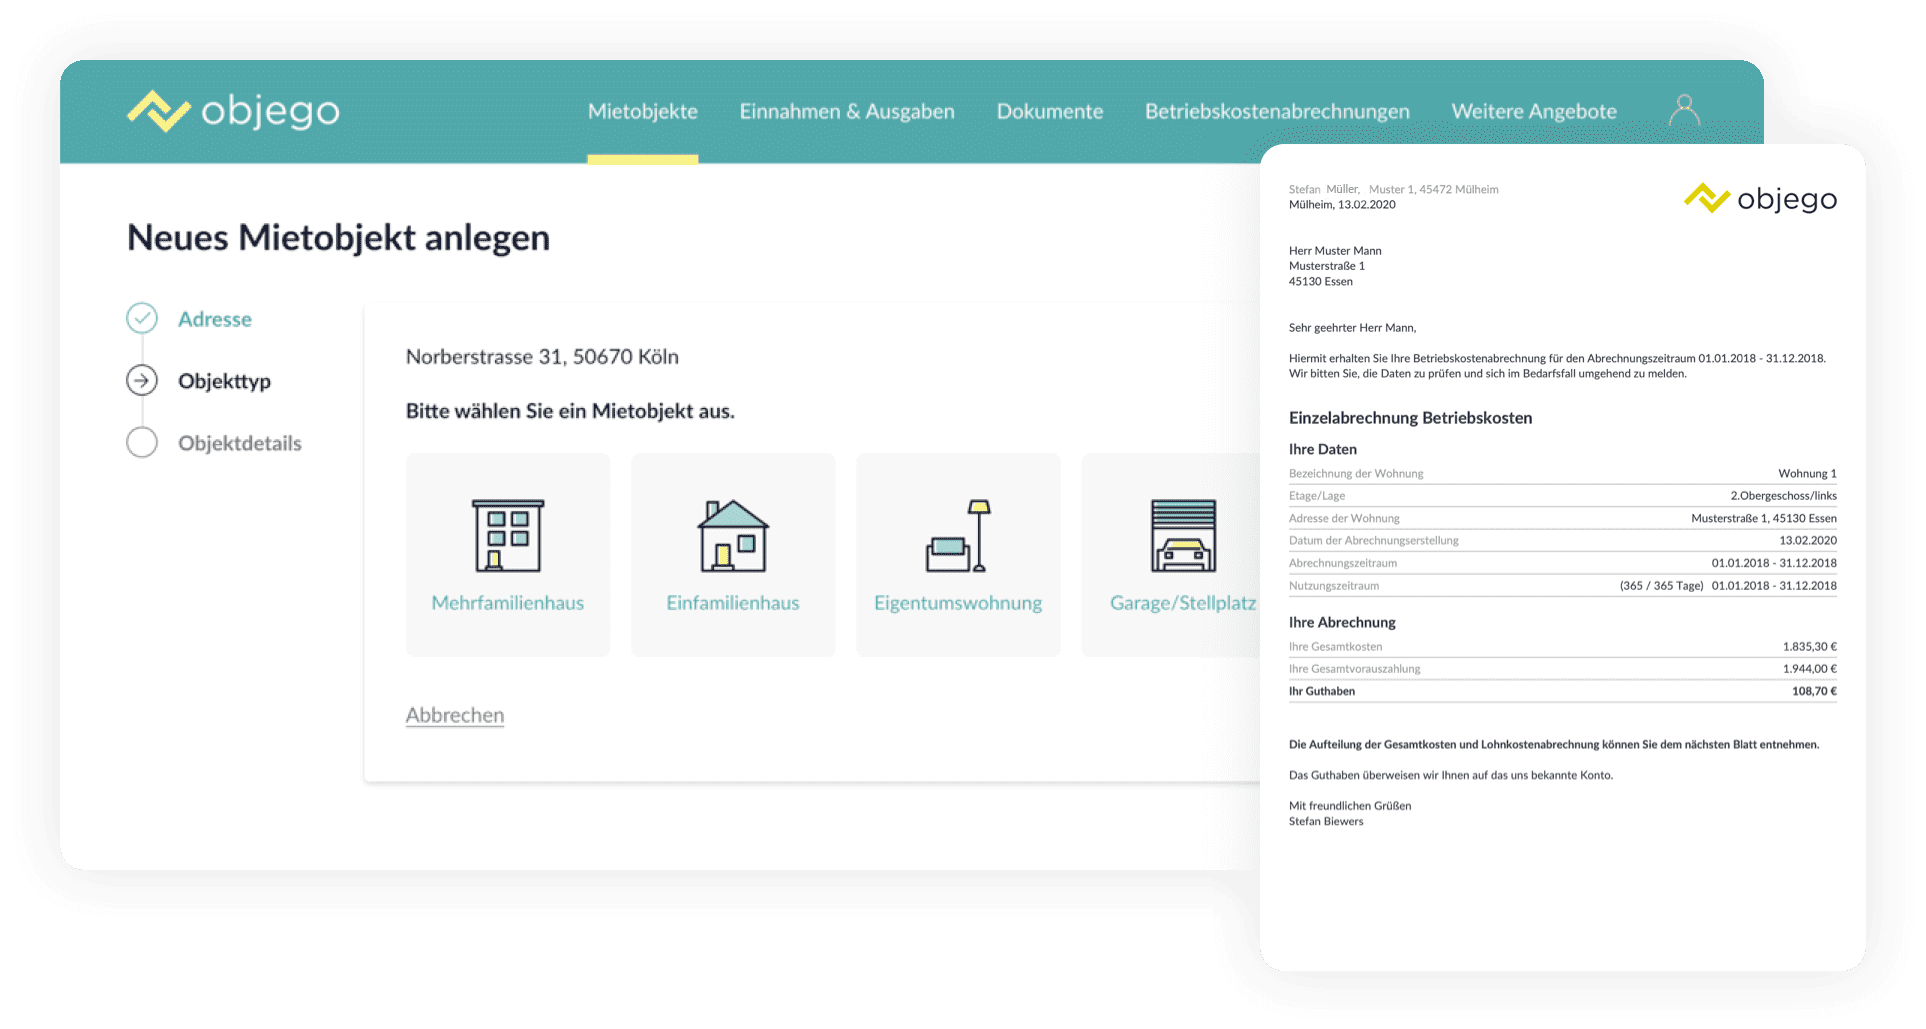Click the Objekttyp step label

click(224, 381)
